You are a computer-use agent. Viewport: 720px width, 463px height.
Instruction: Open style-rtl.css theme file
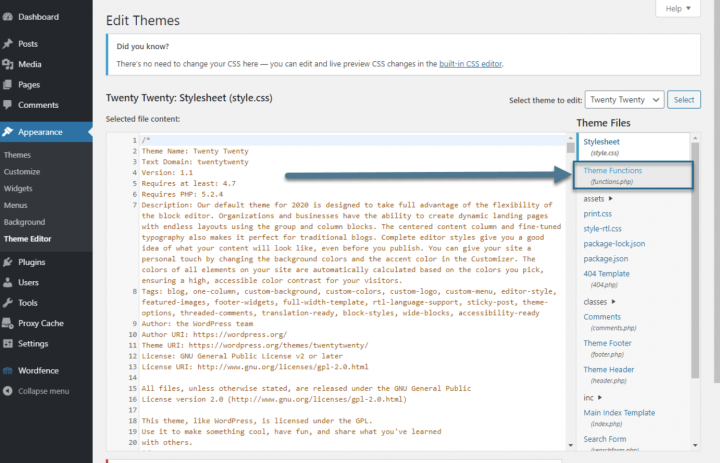tap(602, 229)
